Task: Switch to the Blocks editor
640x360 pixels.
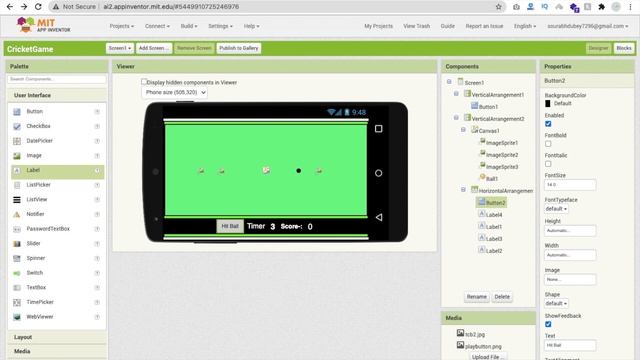Action: pyautogui.click(x=624, y=48)
